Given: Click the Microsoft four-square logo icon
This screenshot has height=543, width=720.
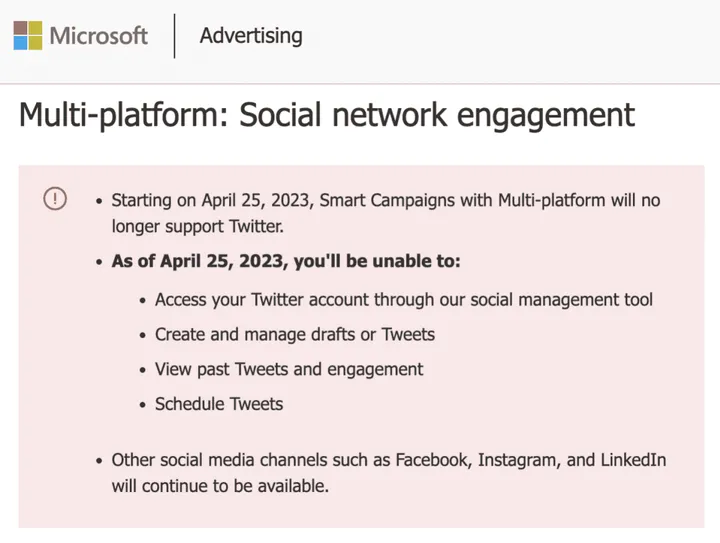Looking at the screenshot, I should 28,35.
